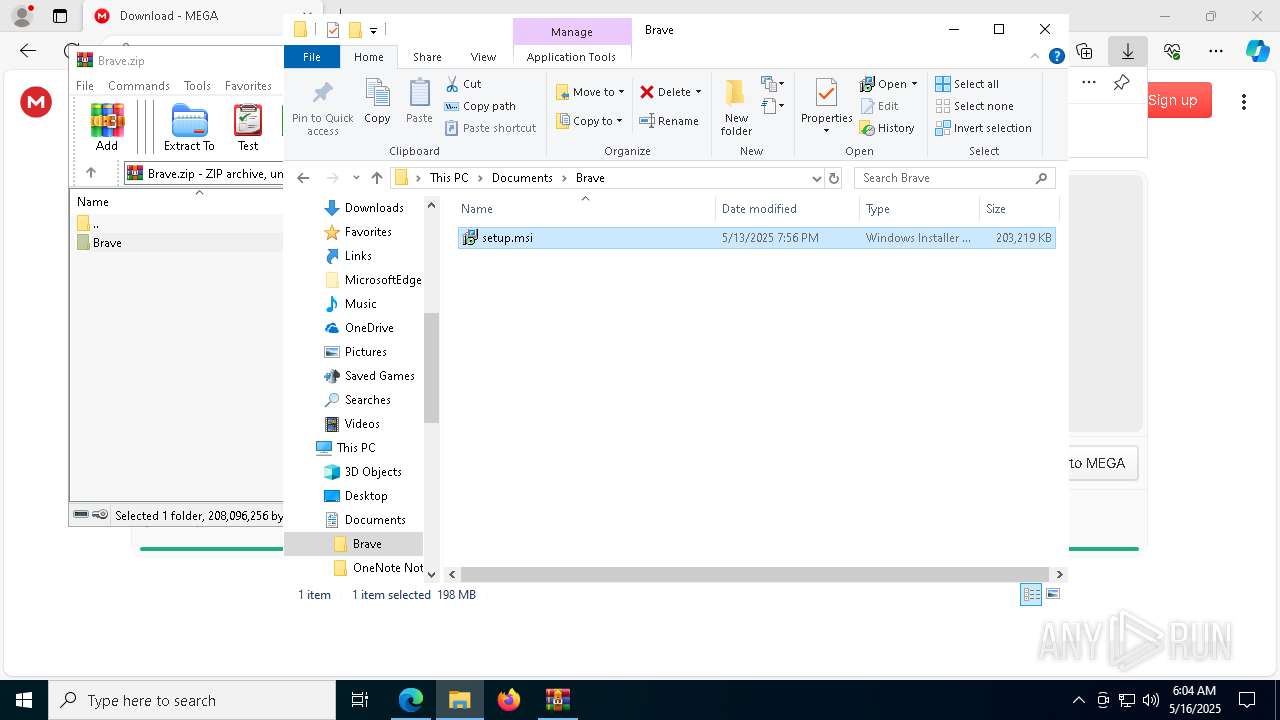This screenshot has height=720, width=1280.
Task: Click History in Open group
Action: click(887, 128)
